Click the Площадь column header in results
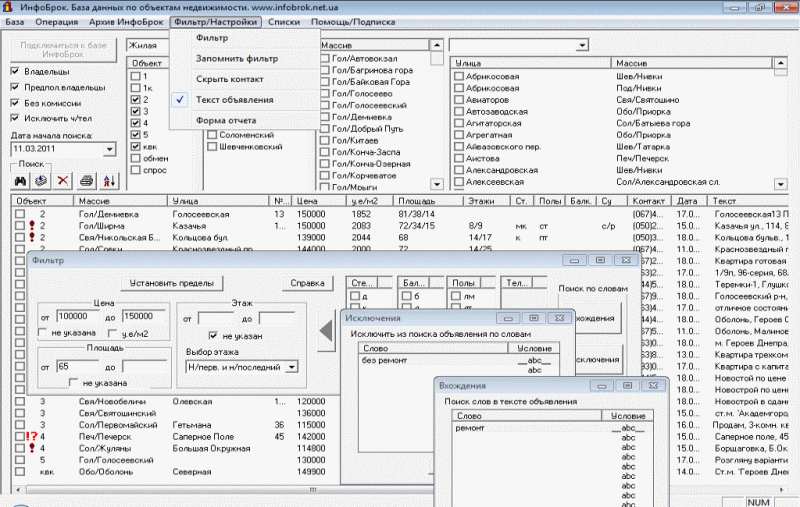 coord(427,201)
